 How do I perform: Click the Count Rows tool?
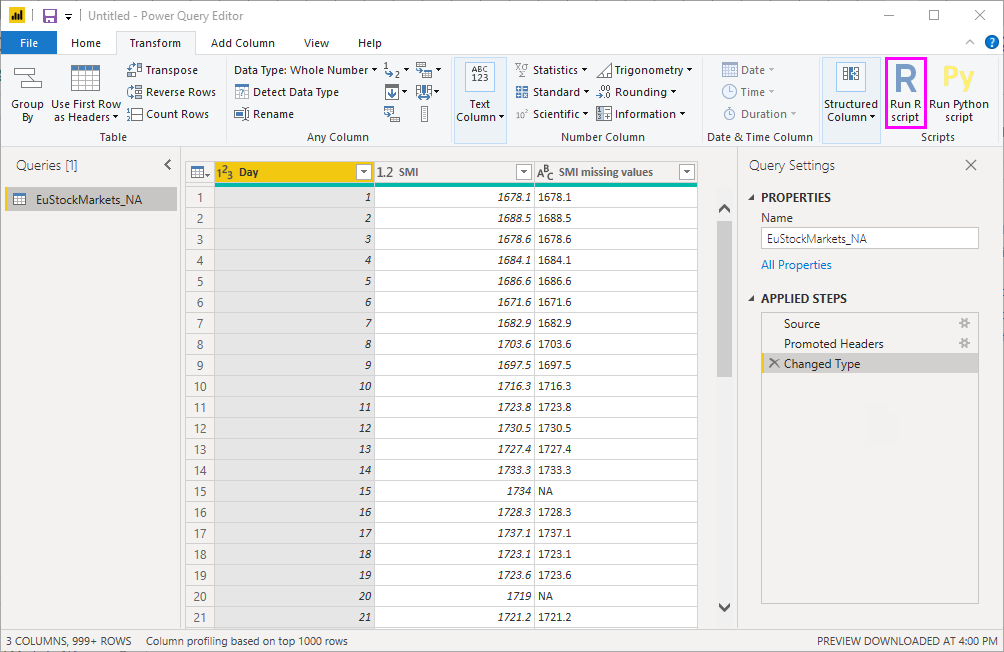(167, 114)
